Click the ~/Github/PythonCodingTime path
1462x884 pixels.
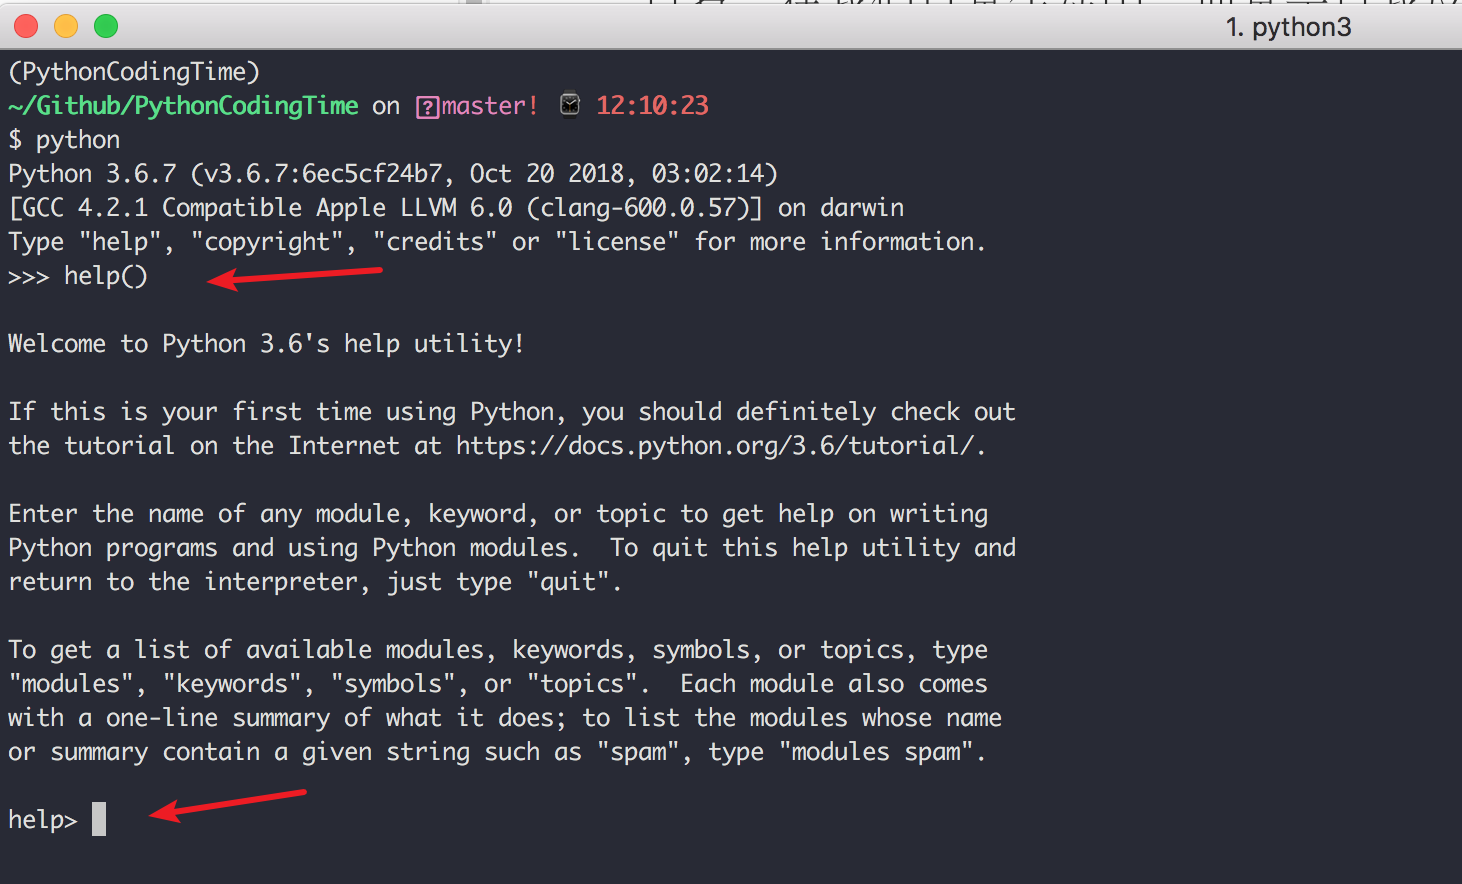click(183, 106)
